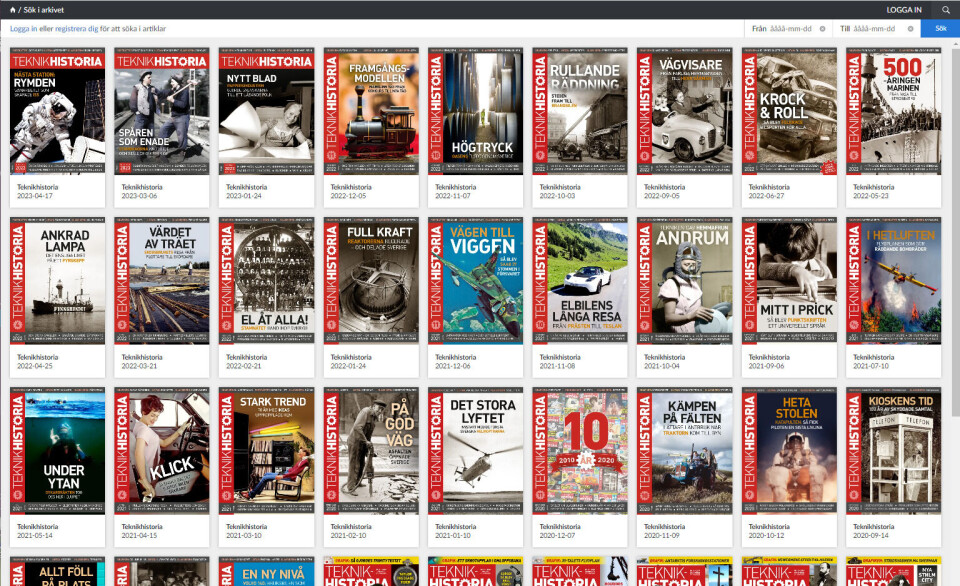Open the 'På god väg' cover
Viewport: 960px width, 586px height.
(371, 450)
